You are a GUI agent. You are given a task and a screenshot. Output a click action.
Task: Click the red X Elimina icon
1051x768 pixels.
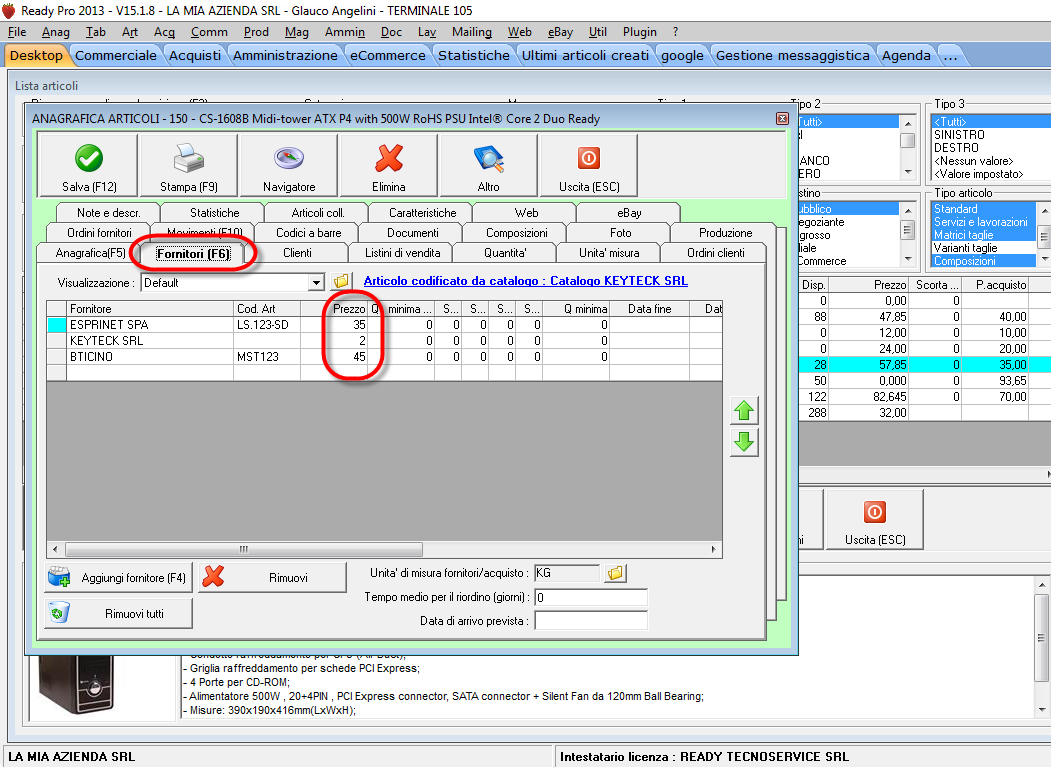[x=389, y=159]
